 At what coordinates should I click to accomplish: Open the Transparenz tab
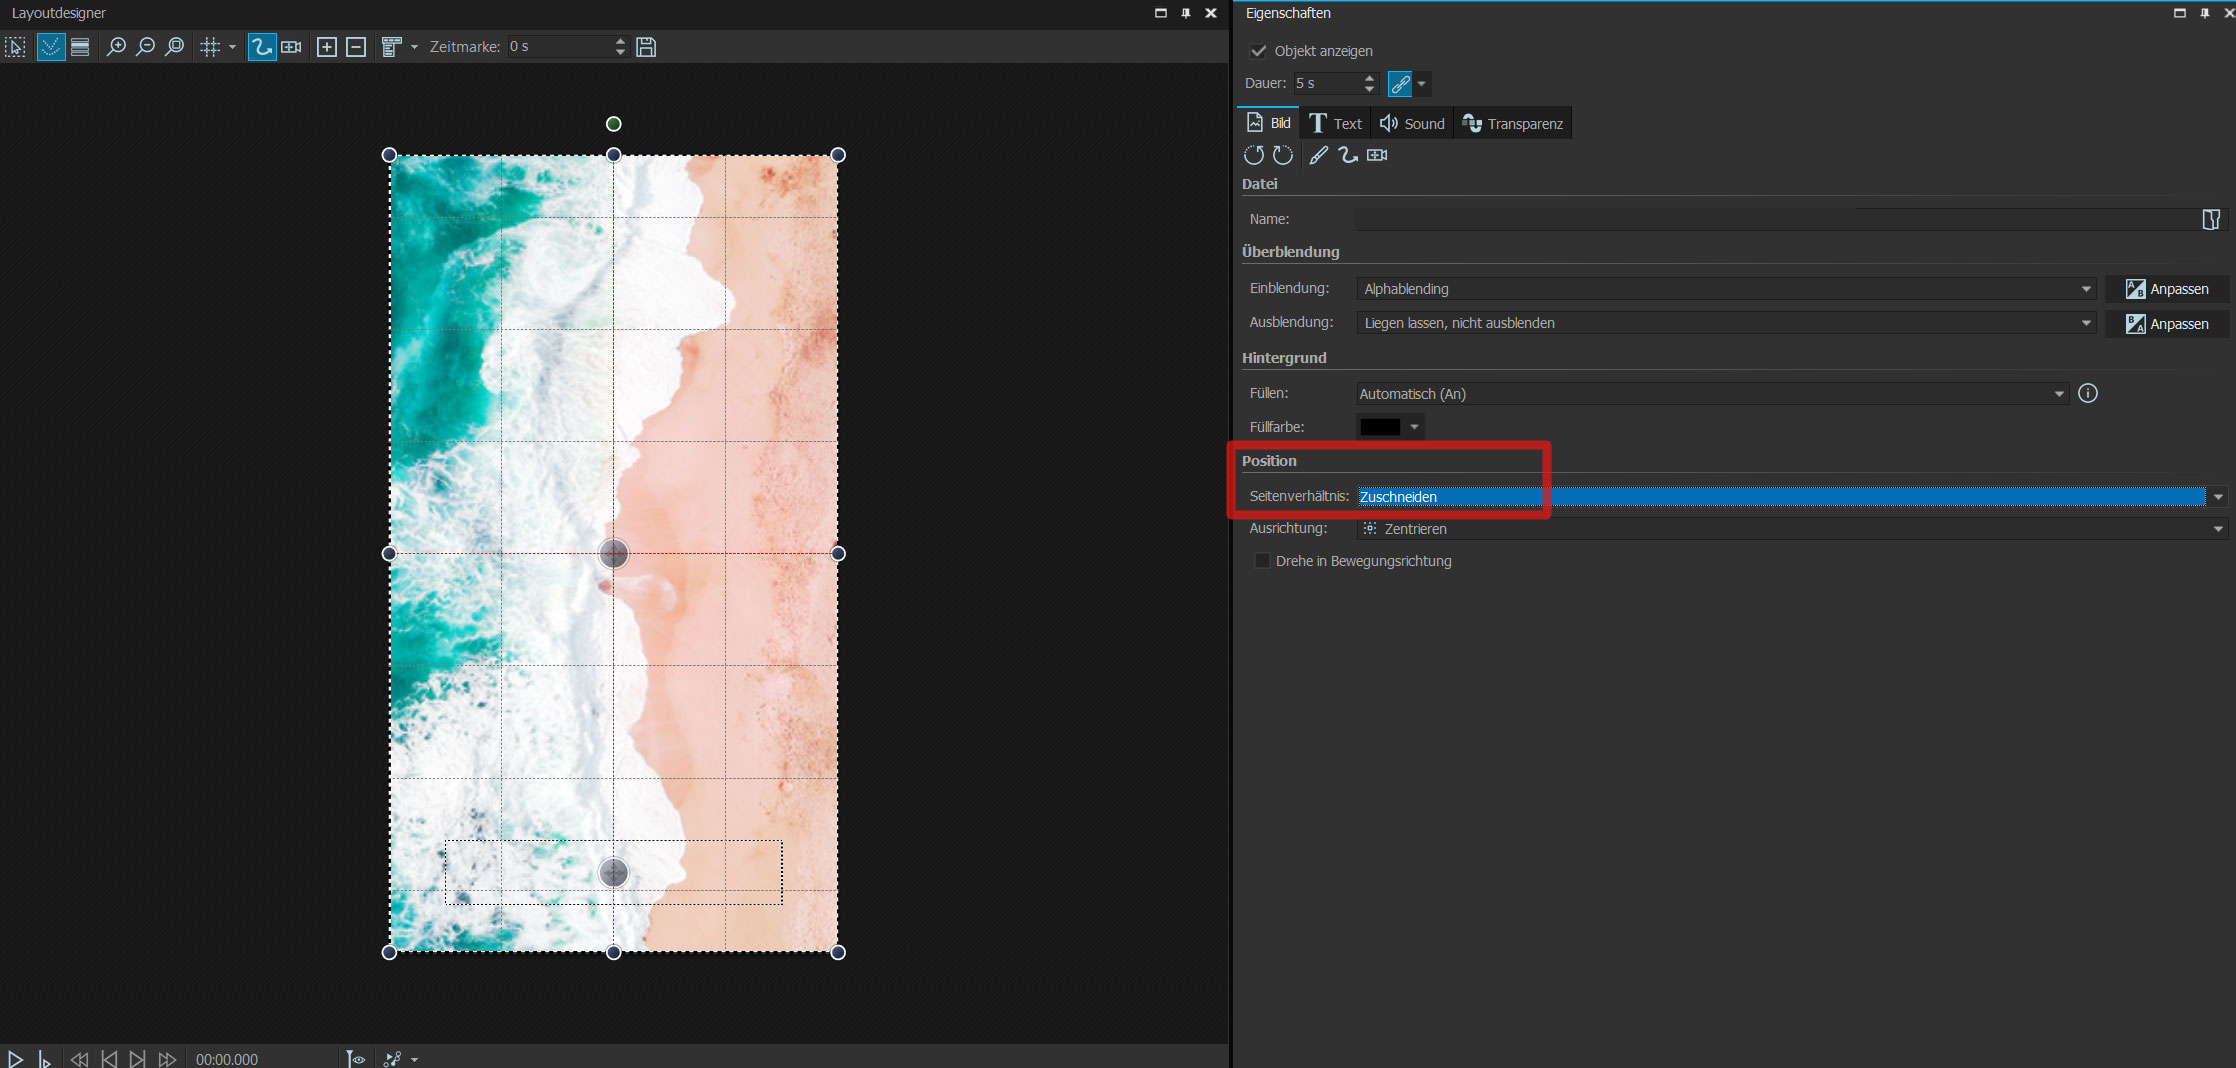1513,124
